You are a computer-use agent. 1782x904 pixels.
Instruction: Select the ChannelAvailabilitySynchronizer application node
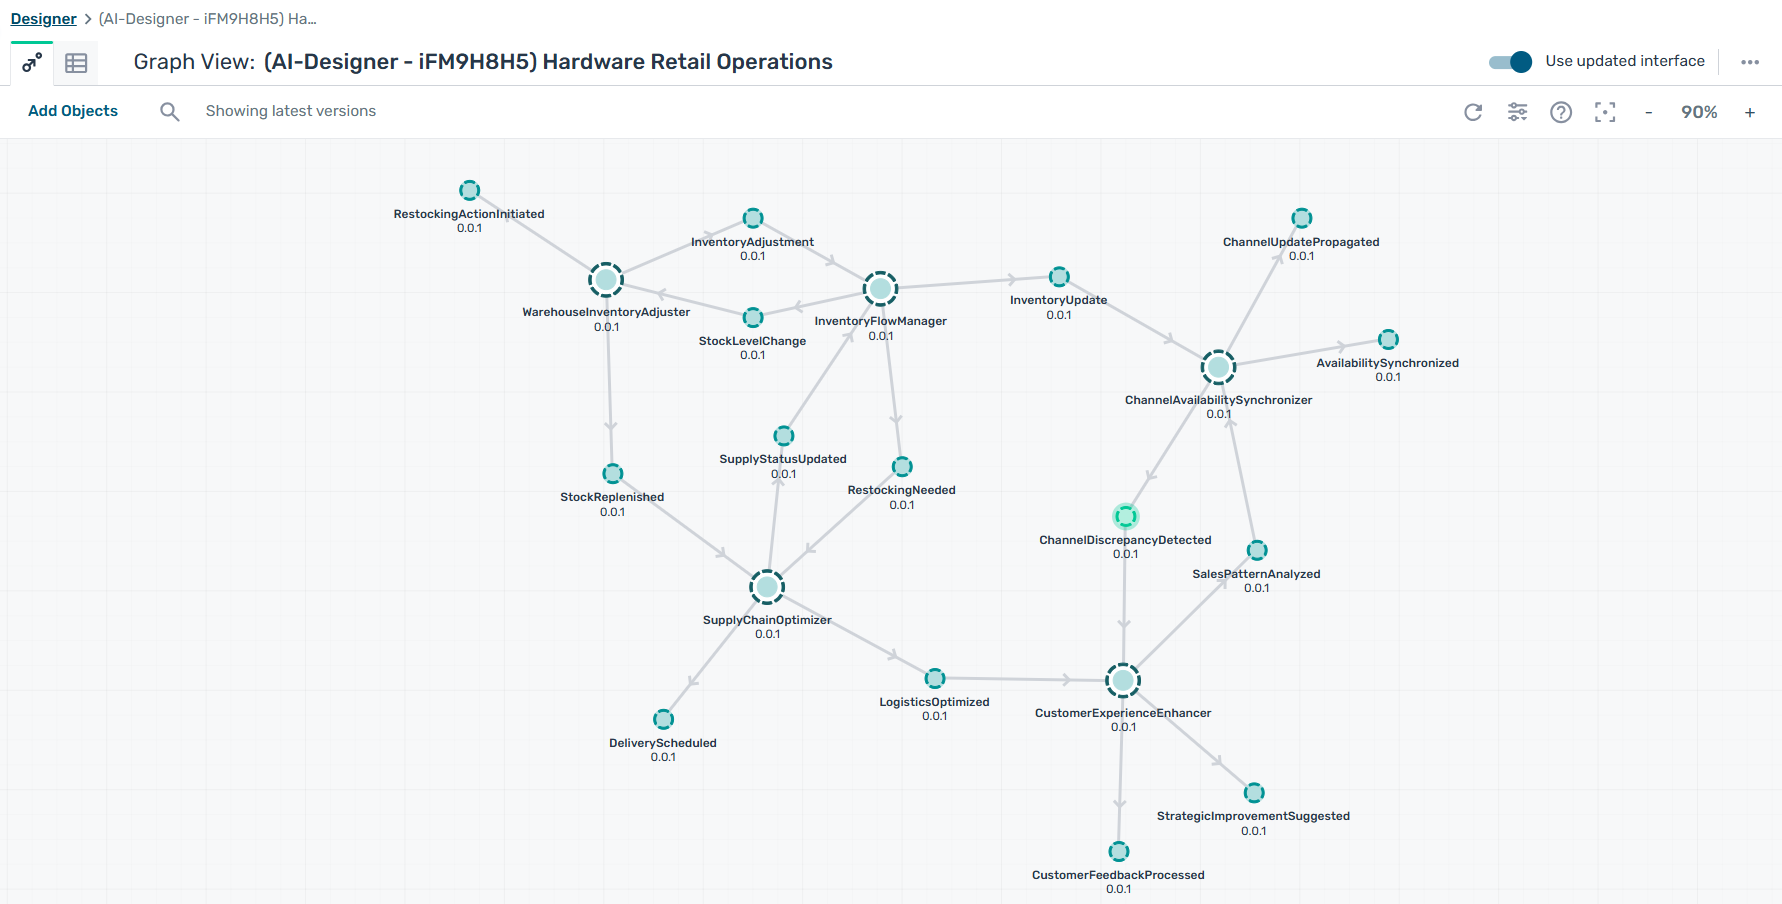click(x=1218, y=367)
